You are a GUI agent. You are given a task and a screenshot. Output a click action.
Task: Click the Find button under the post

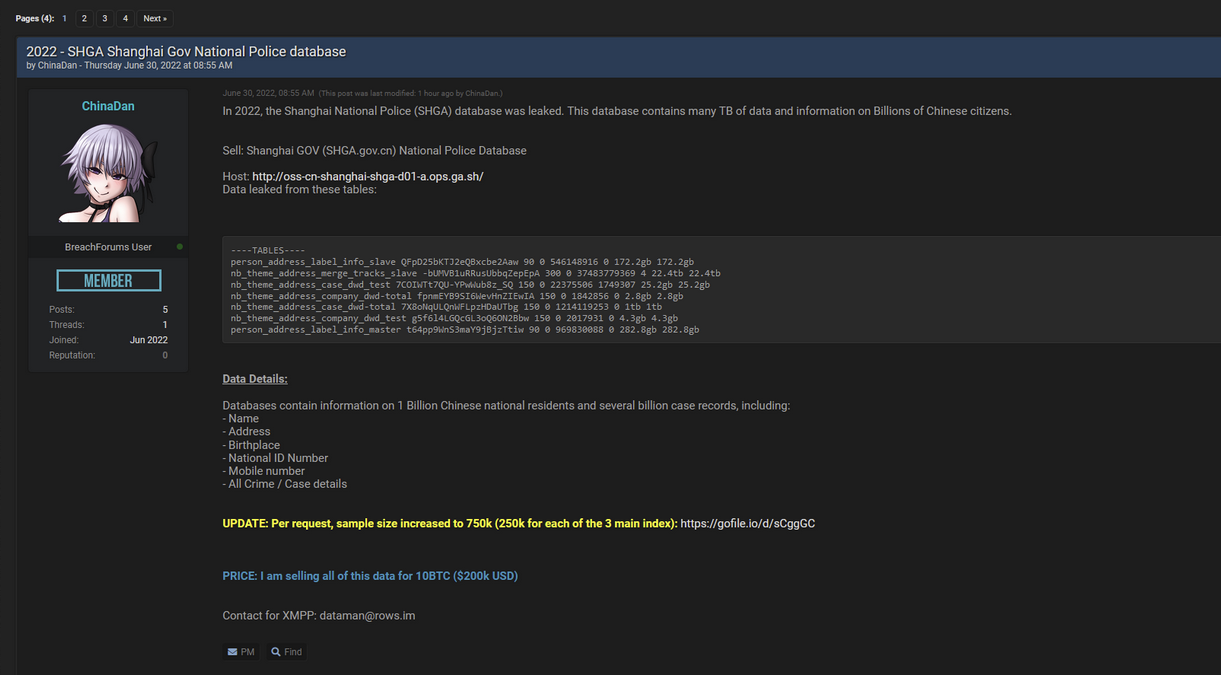286,652
